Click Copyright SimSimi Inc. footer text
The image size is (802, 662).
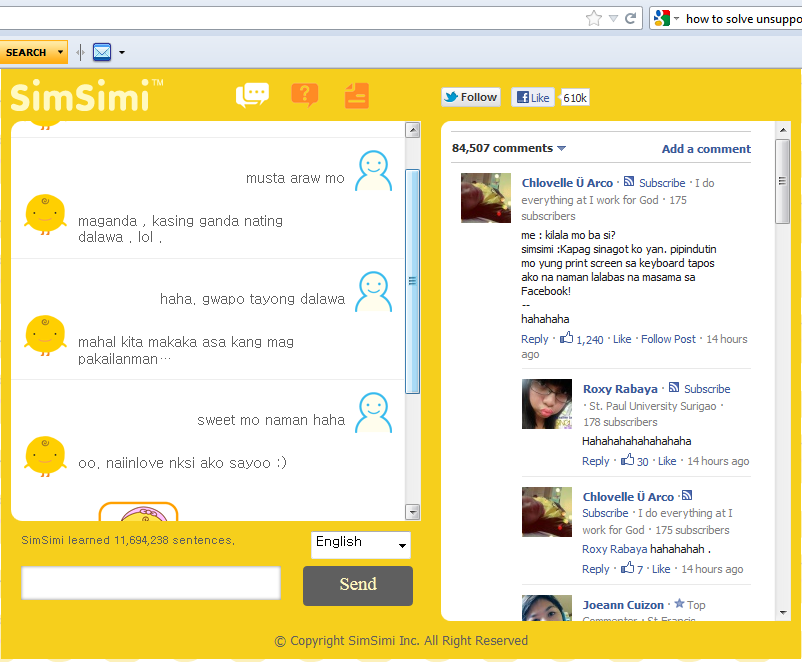point(401,641)
